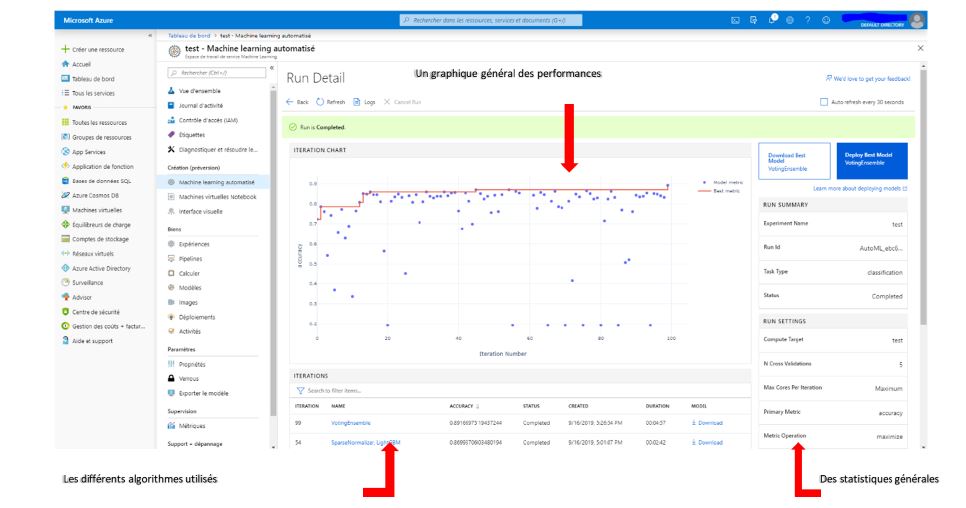Screen dimensions: 966x508
Task: Select Machine learning automatisé menu item
Action: 217,182
